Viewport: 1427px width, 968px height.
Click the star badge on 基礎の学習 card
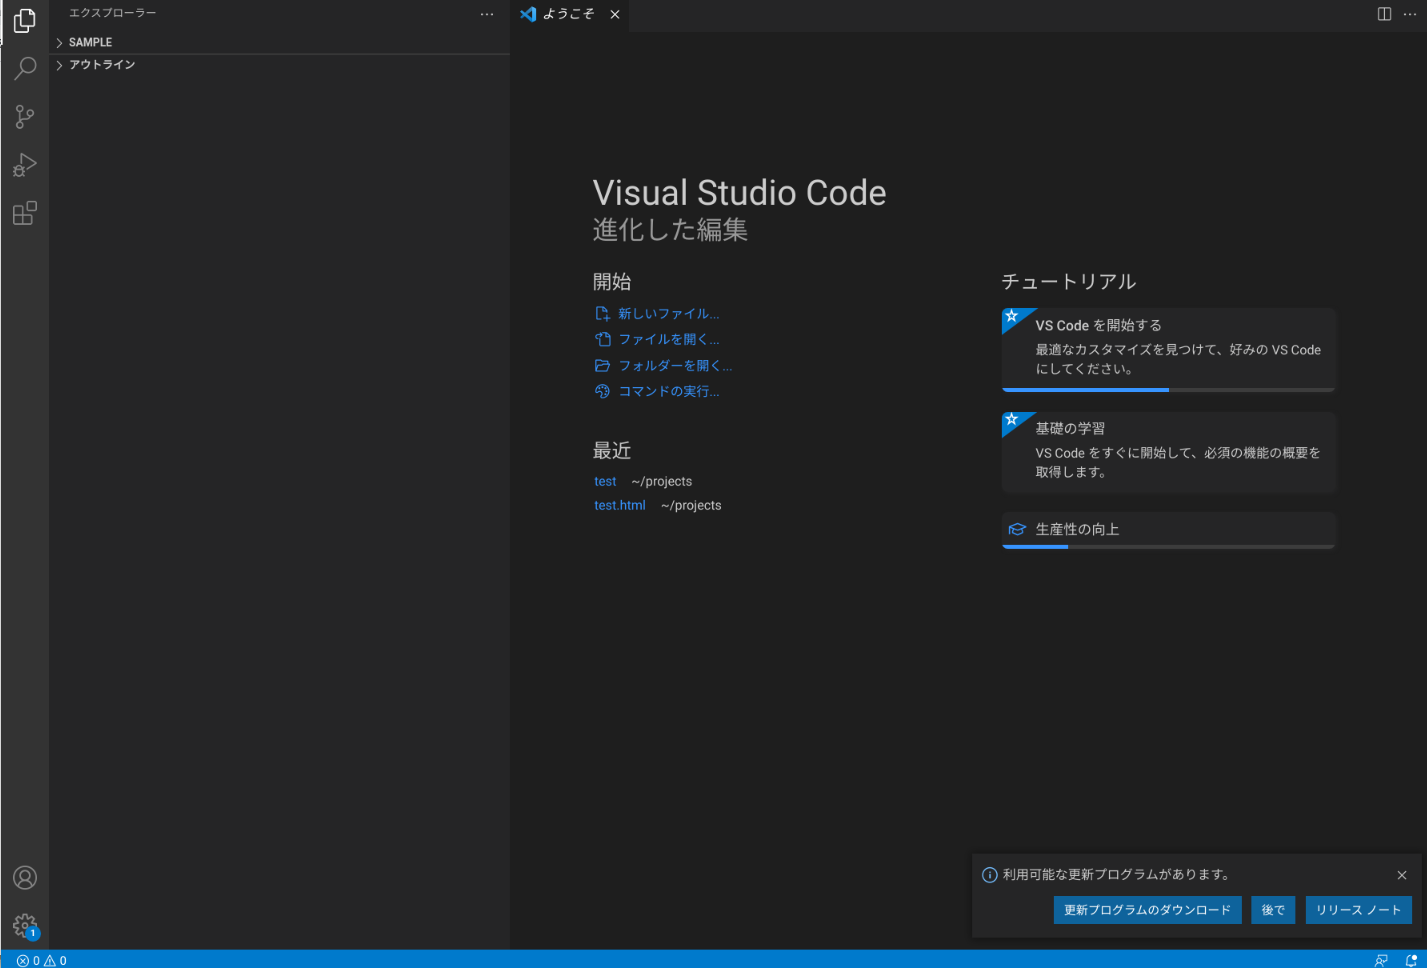(1012, 420)
